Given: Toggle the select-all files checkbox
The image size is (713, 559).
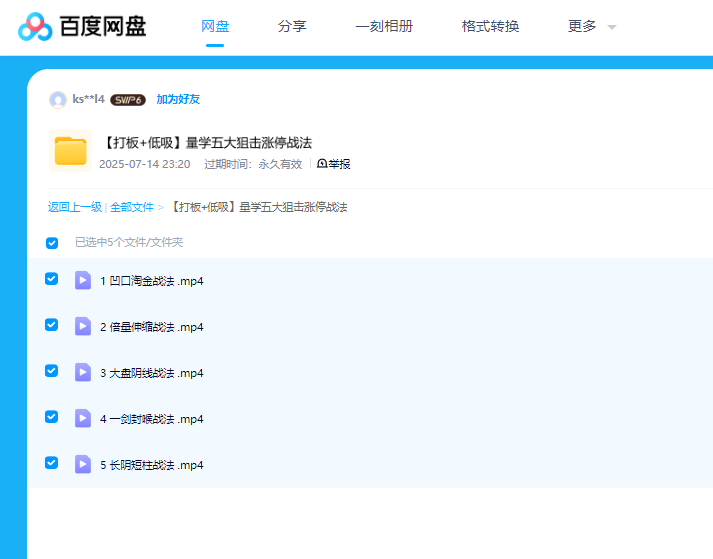Looking at the screenshot, I should 52,243.
